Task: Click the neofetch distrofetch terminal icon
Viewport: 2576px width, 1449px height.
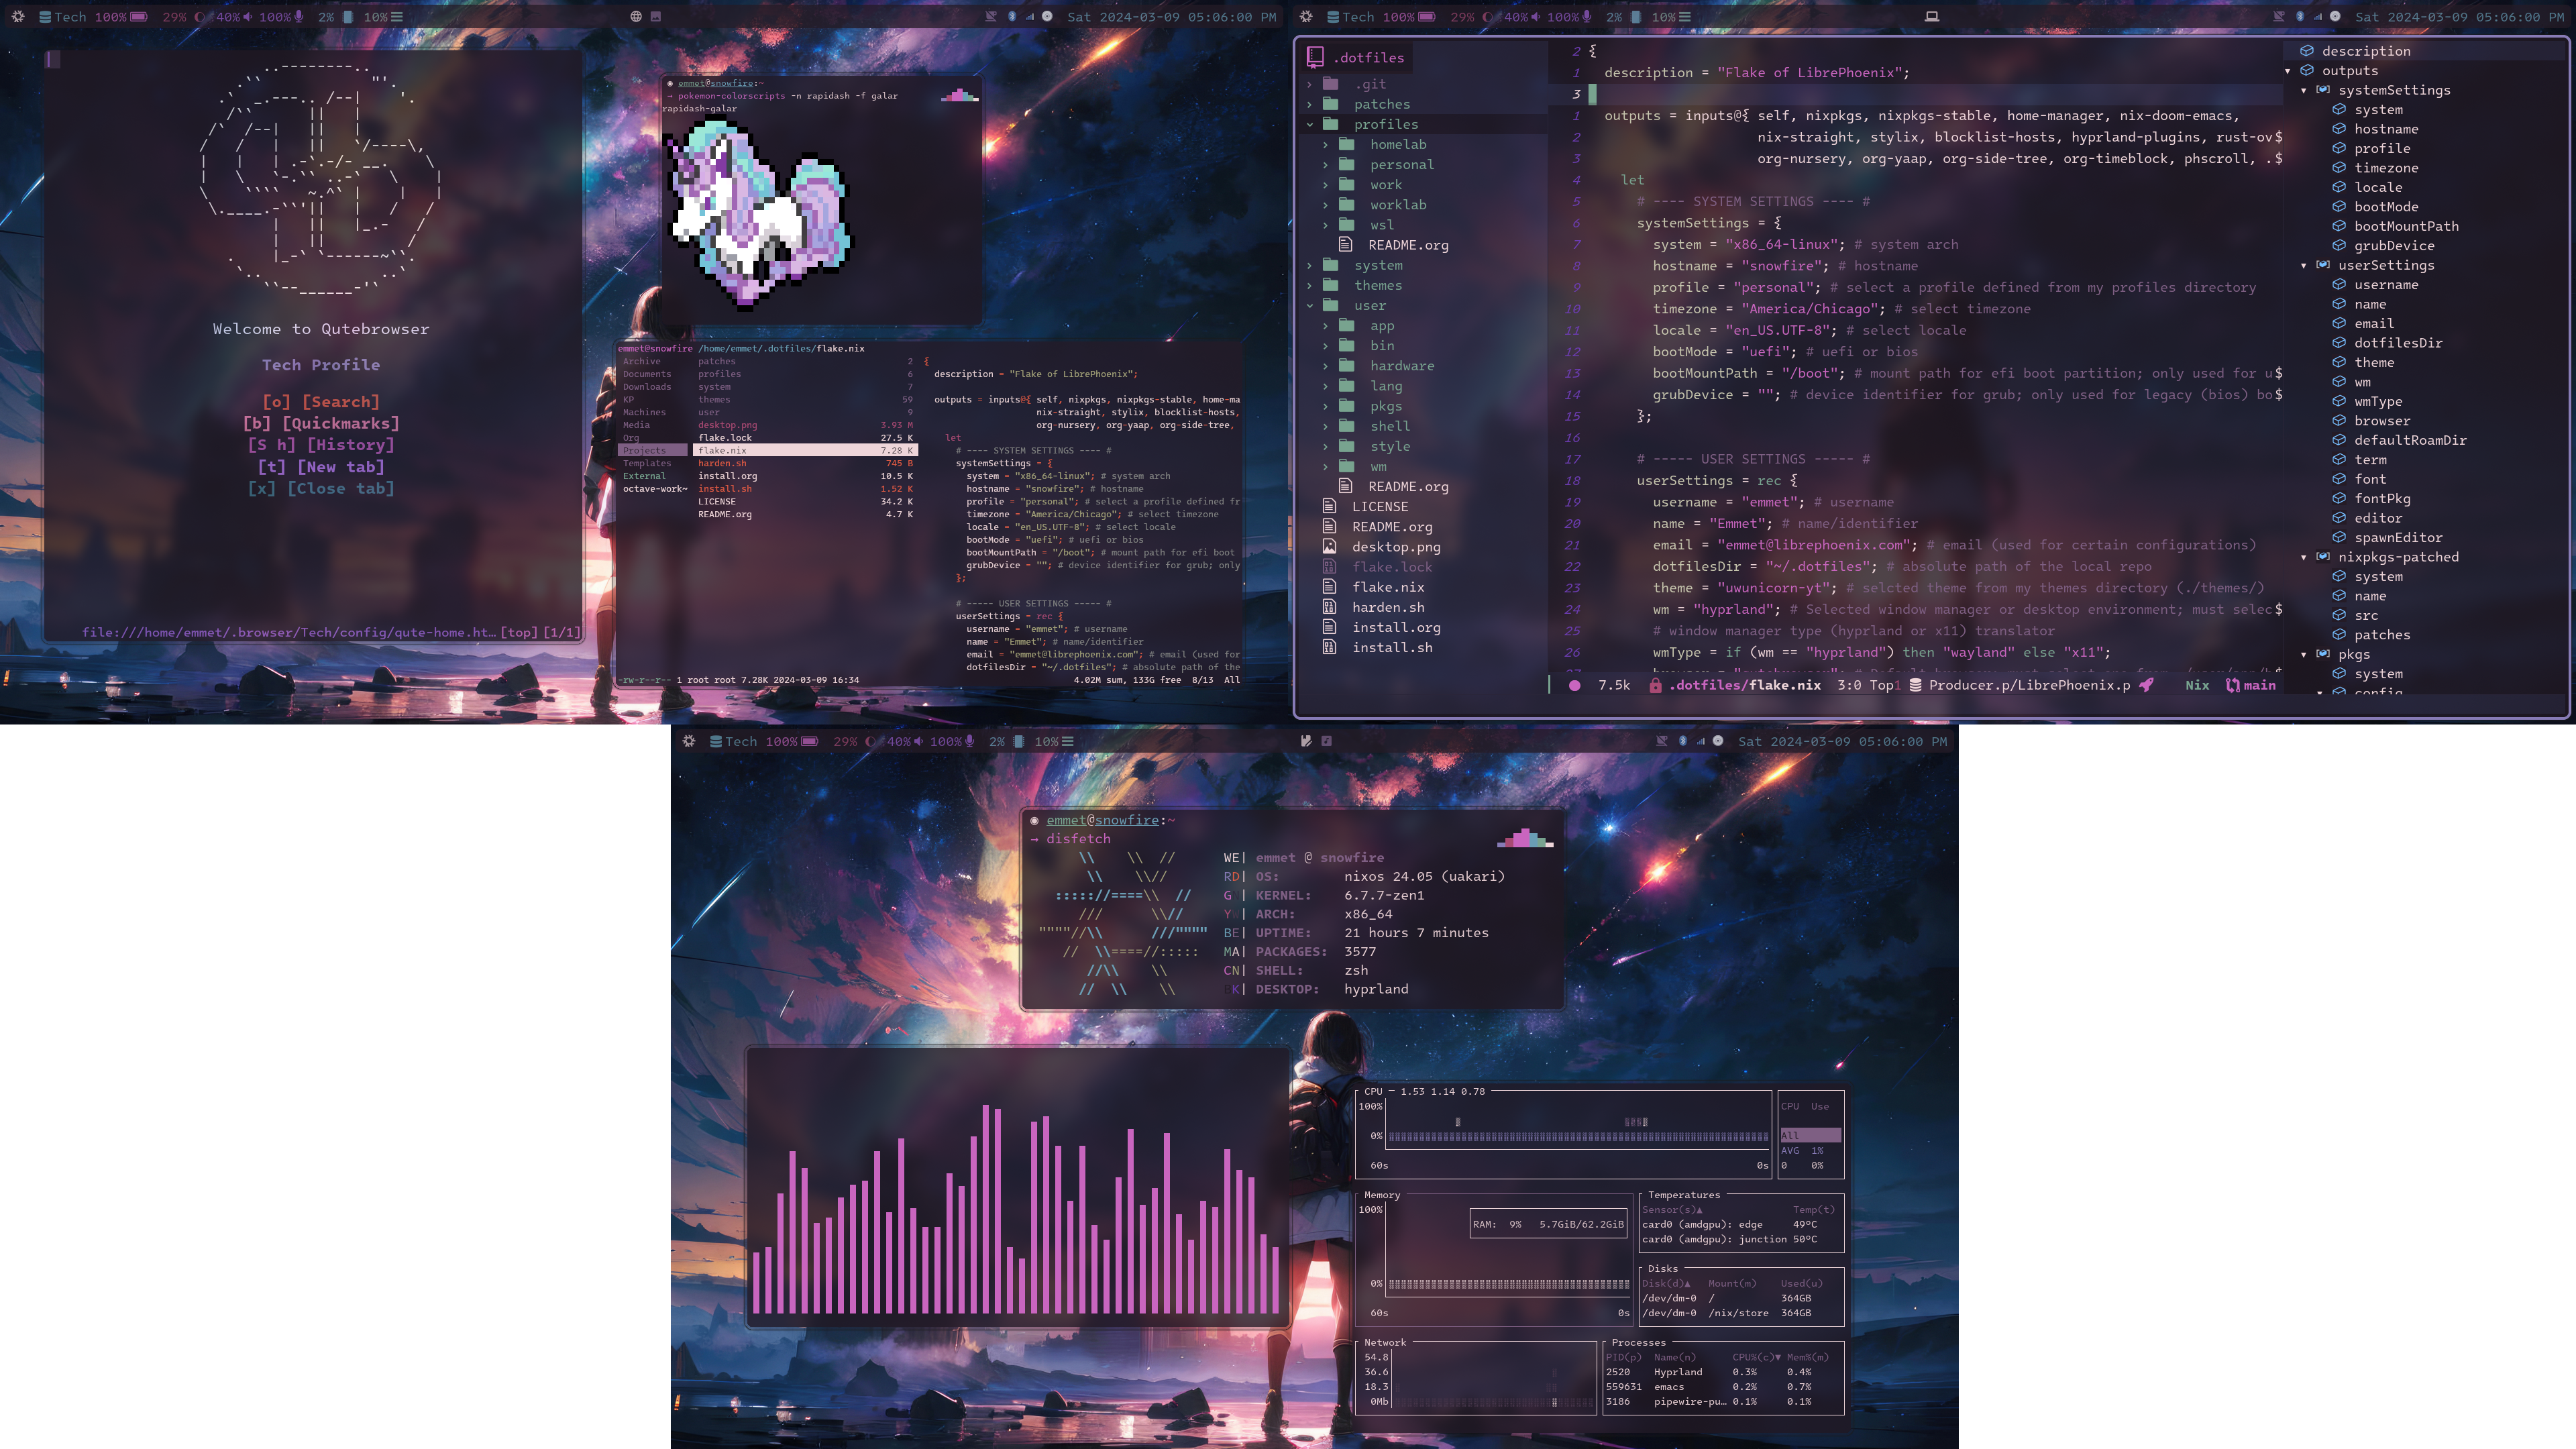Action: pyautogui.click(x=1032, y=819)
